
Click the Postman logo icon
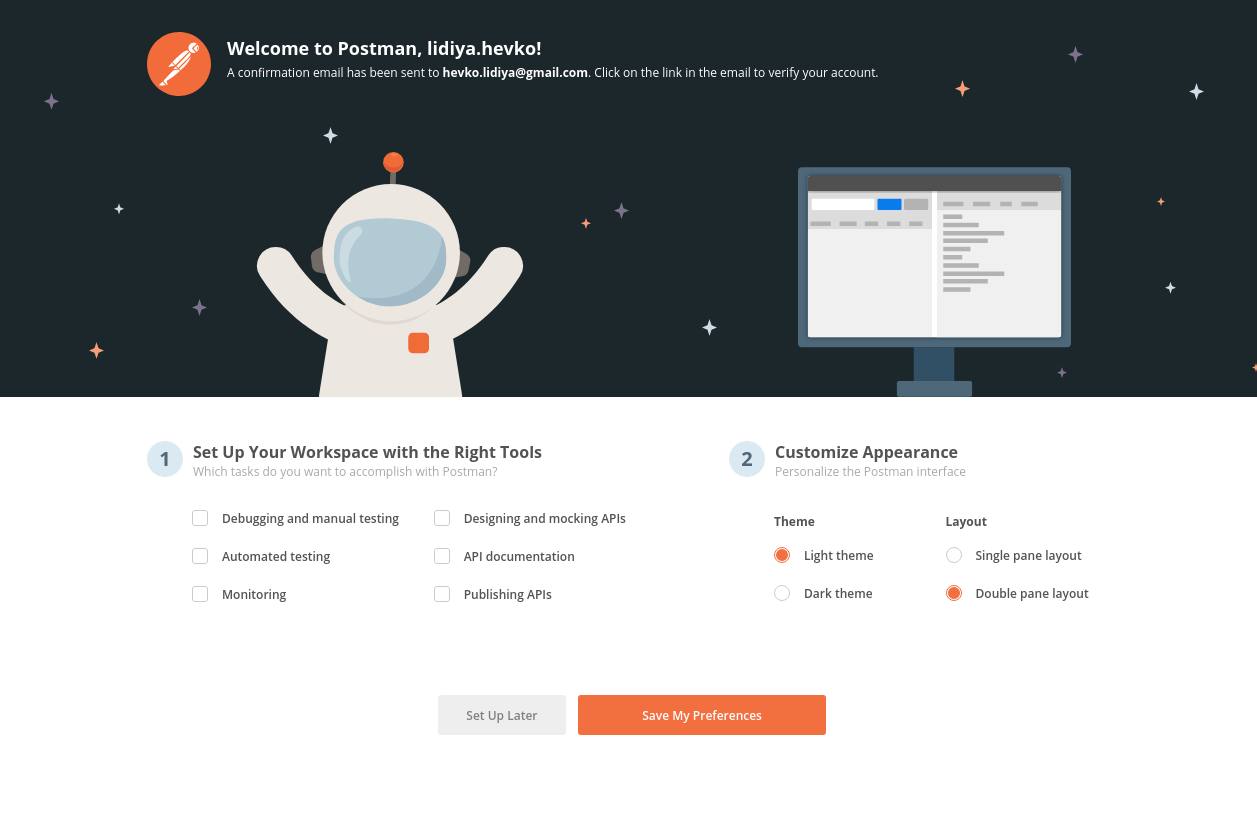point(179,64)
